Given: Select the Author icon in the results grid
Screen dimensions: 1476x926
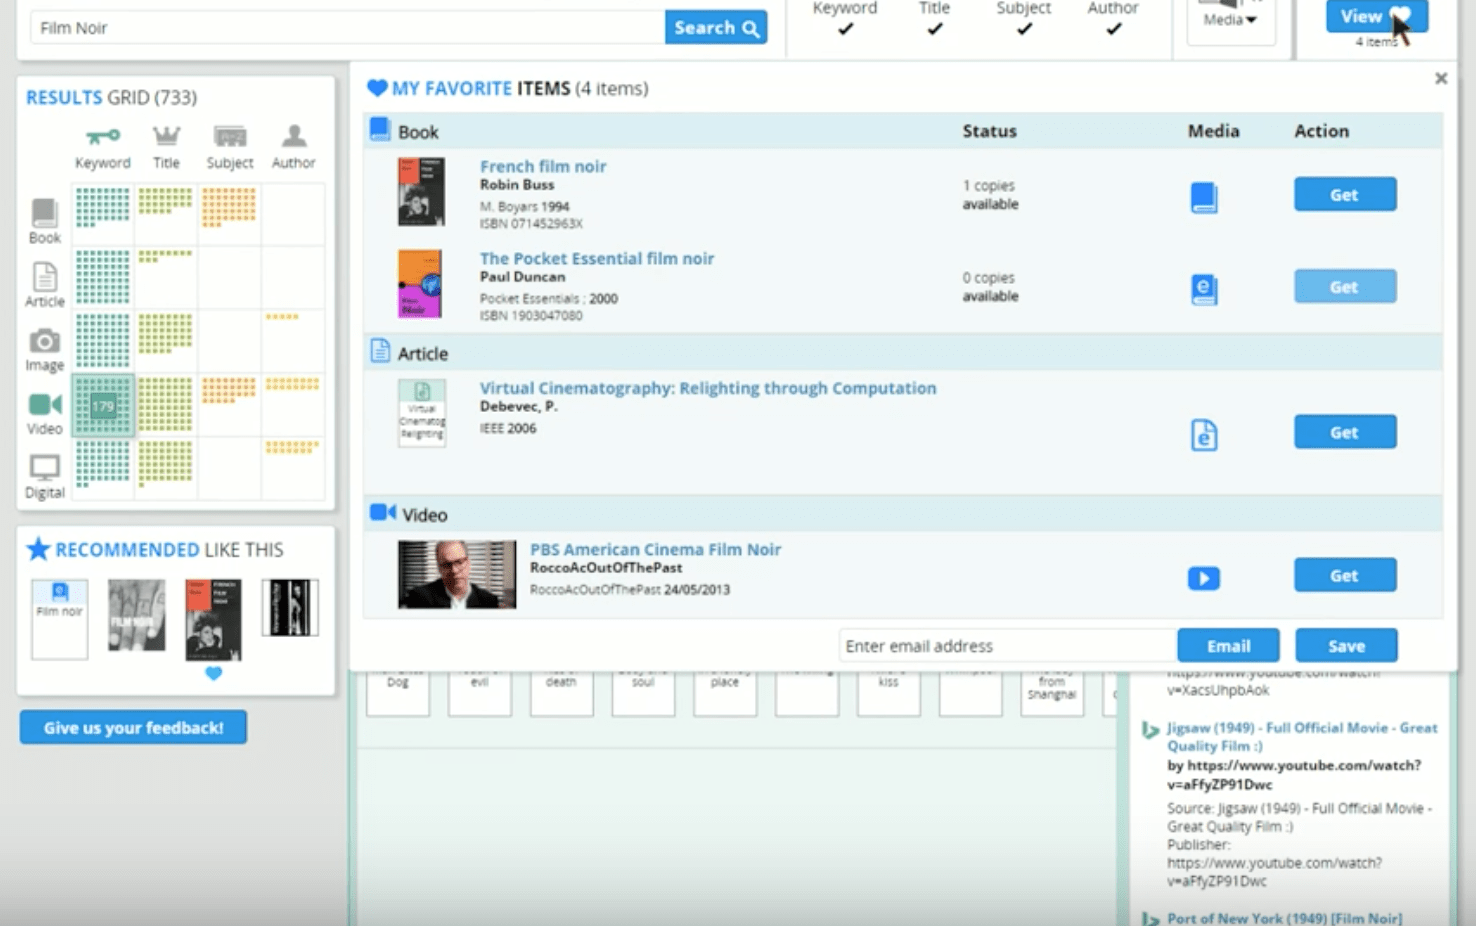Looking at the screenshot, I should pos(292,137).
